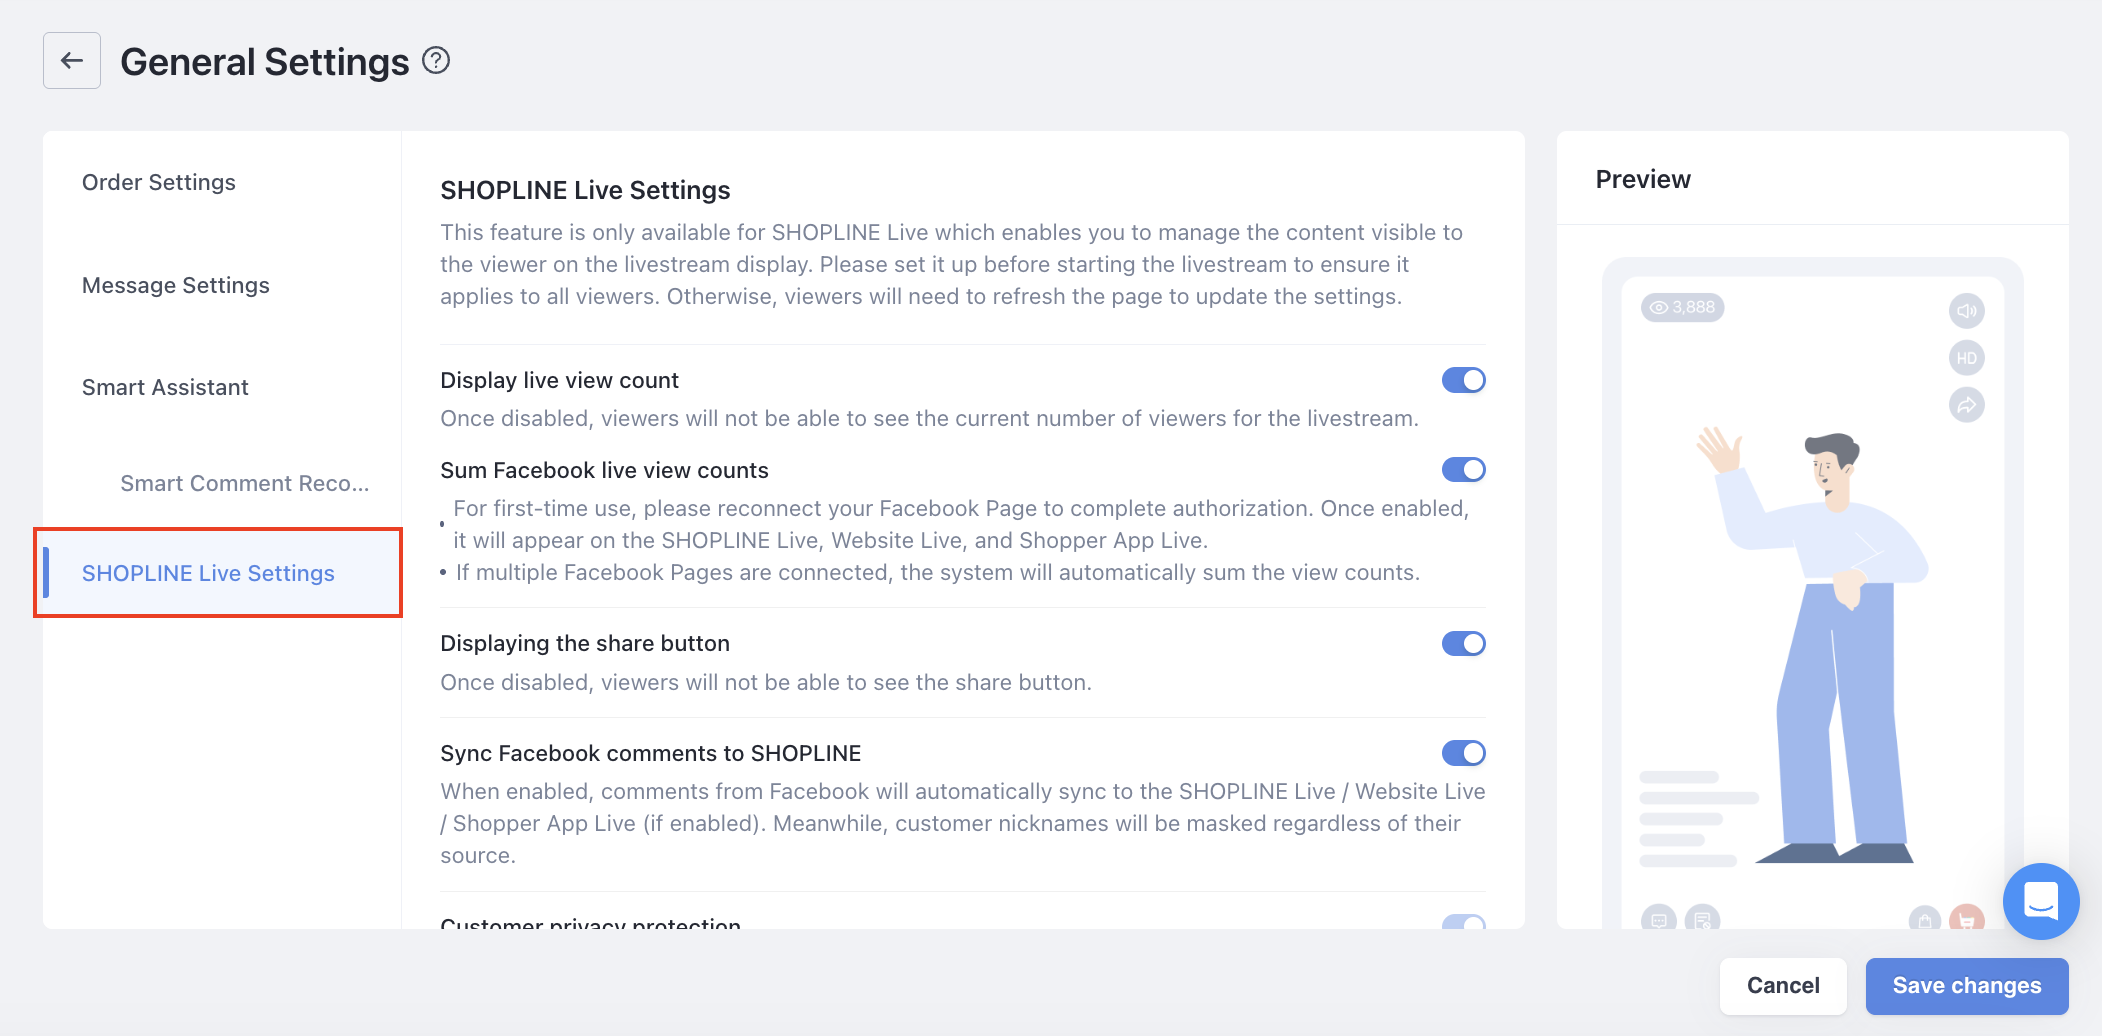Click the Preview panel heading
Image resolution: width=2102 pixels, height=1036 pixels.
click(1643, 179)
